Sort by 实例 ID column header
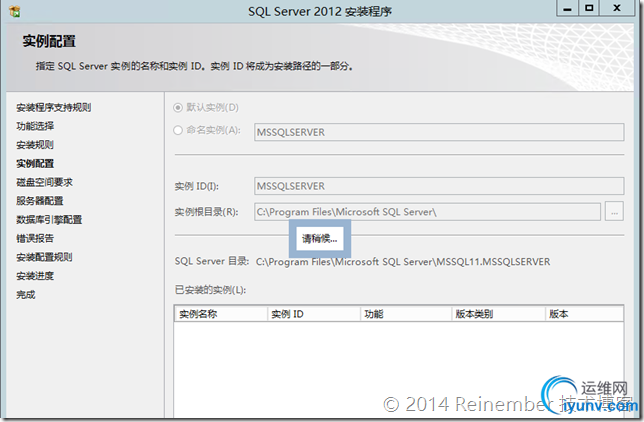 314,314
